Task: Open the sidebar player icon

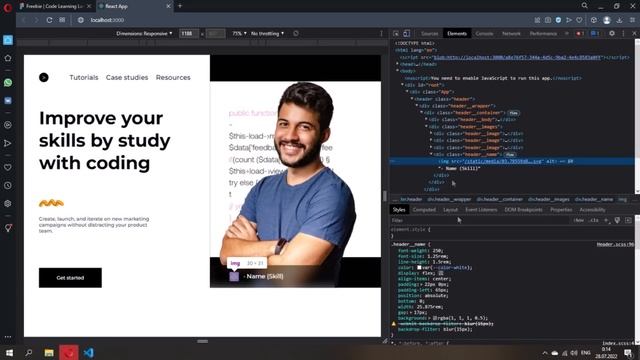Action: click(8, 125)
